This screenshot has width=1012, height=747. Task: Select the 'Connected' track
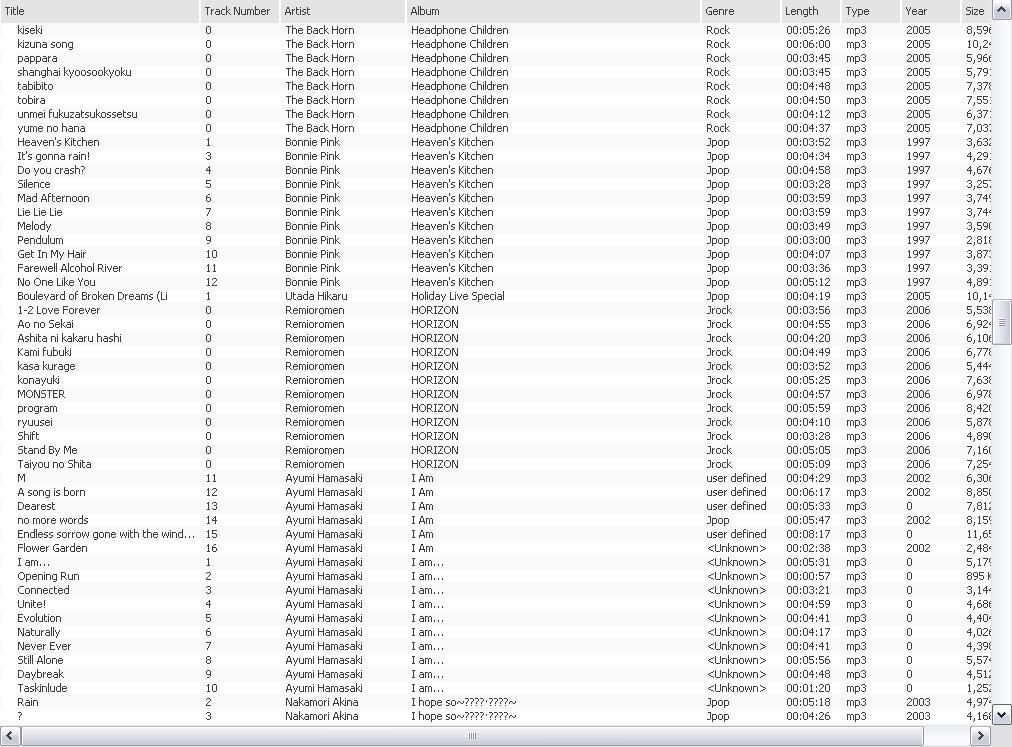point(43,590)
